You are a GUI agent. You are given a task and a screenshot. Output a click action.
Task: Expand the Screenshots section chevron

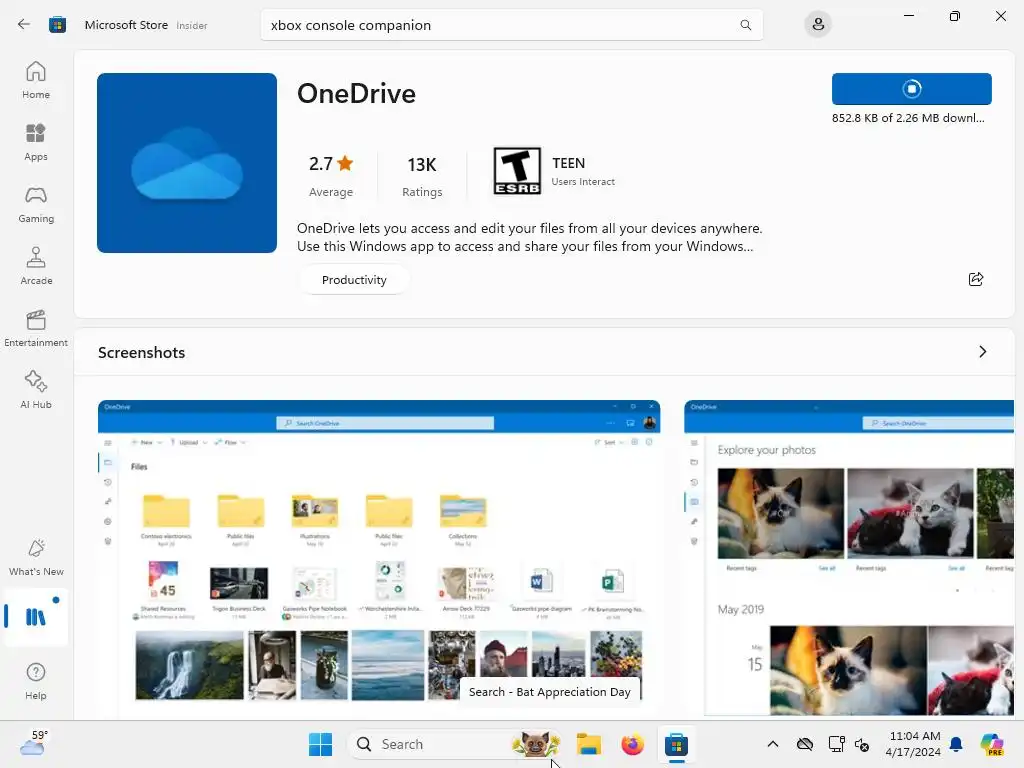pos(982,352)
